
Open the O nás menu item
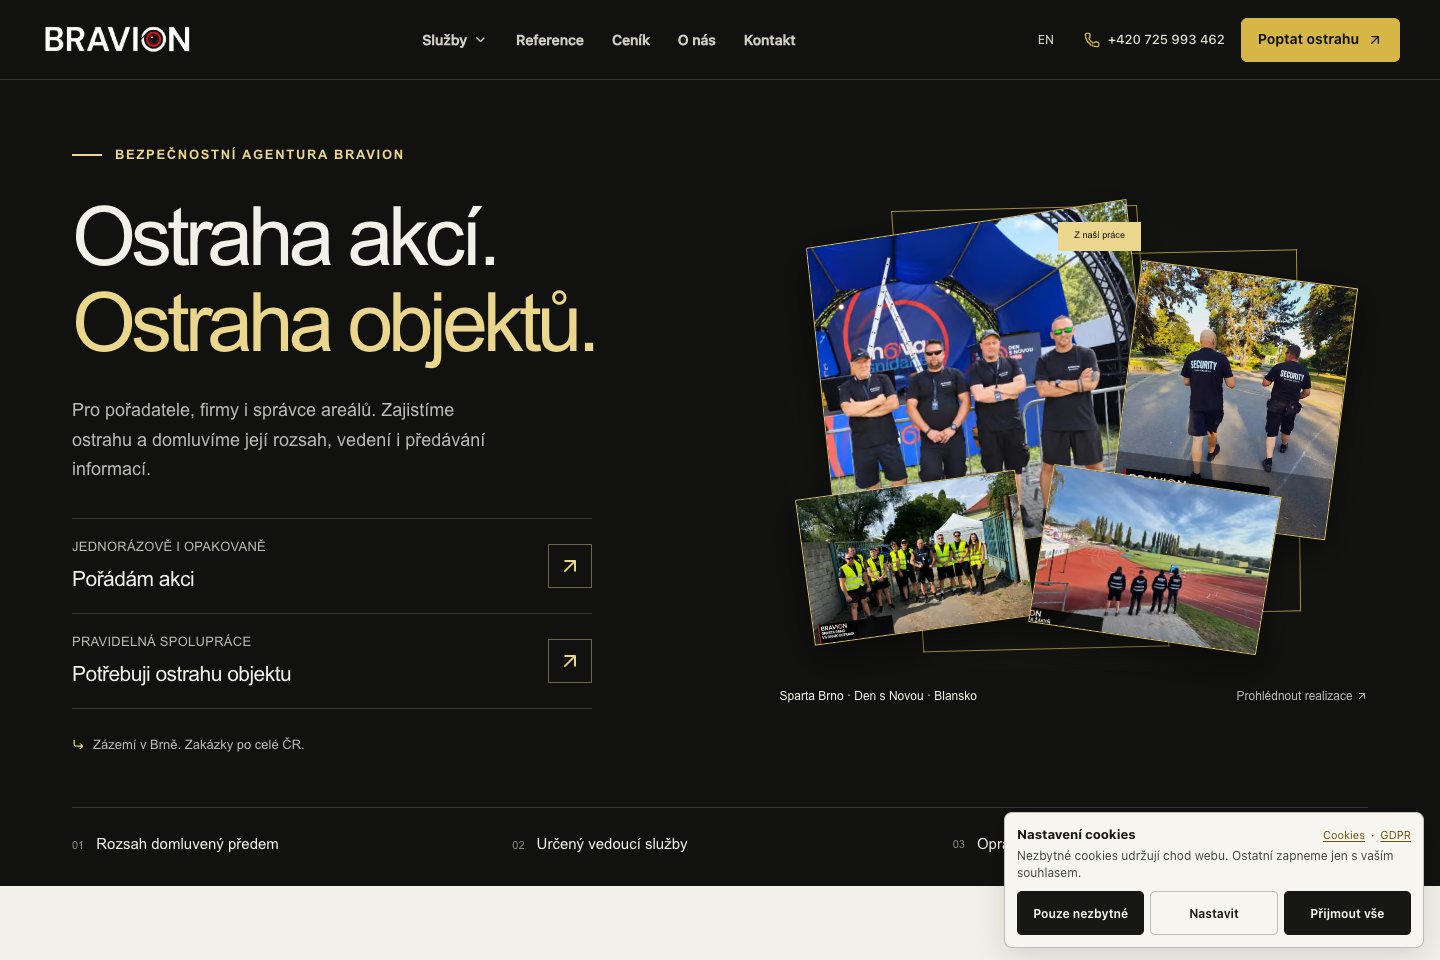tap(697, 40)
